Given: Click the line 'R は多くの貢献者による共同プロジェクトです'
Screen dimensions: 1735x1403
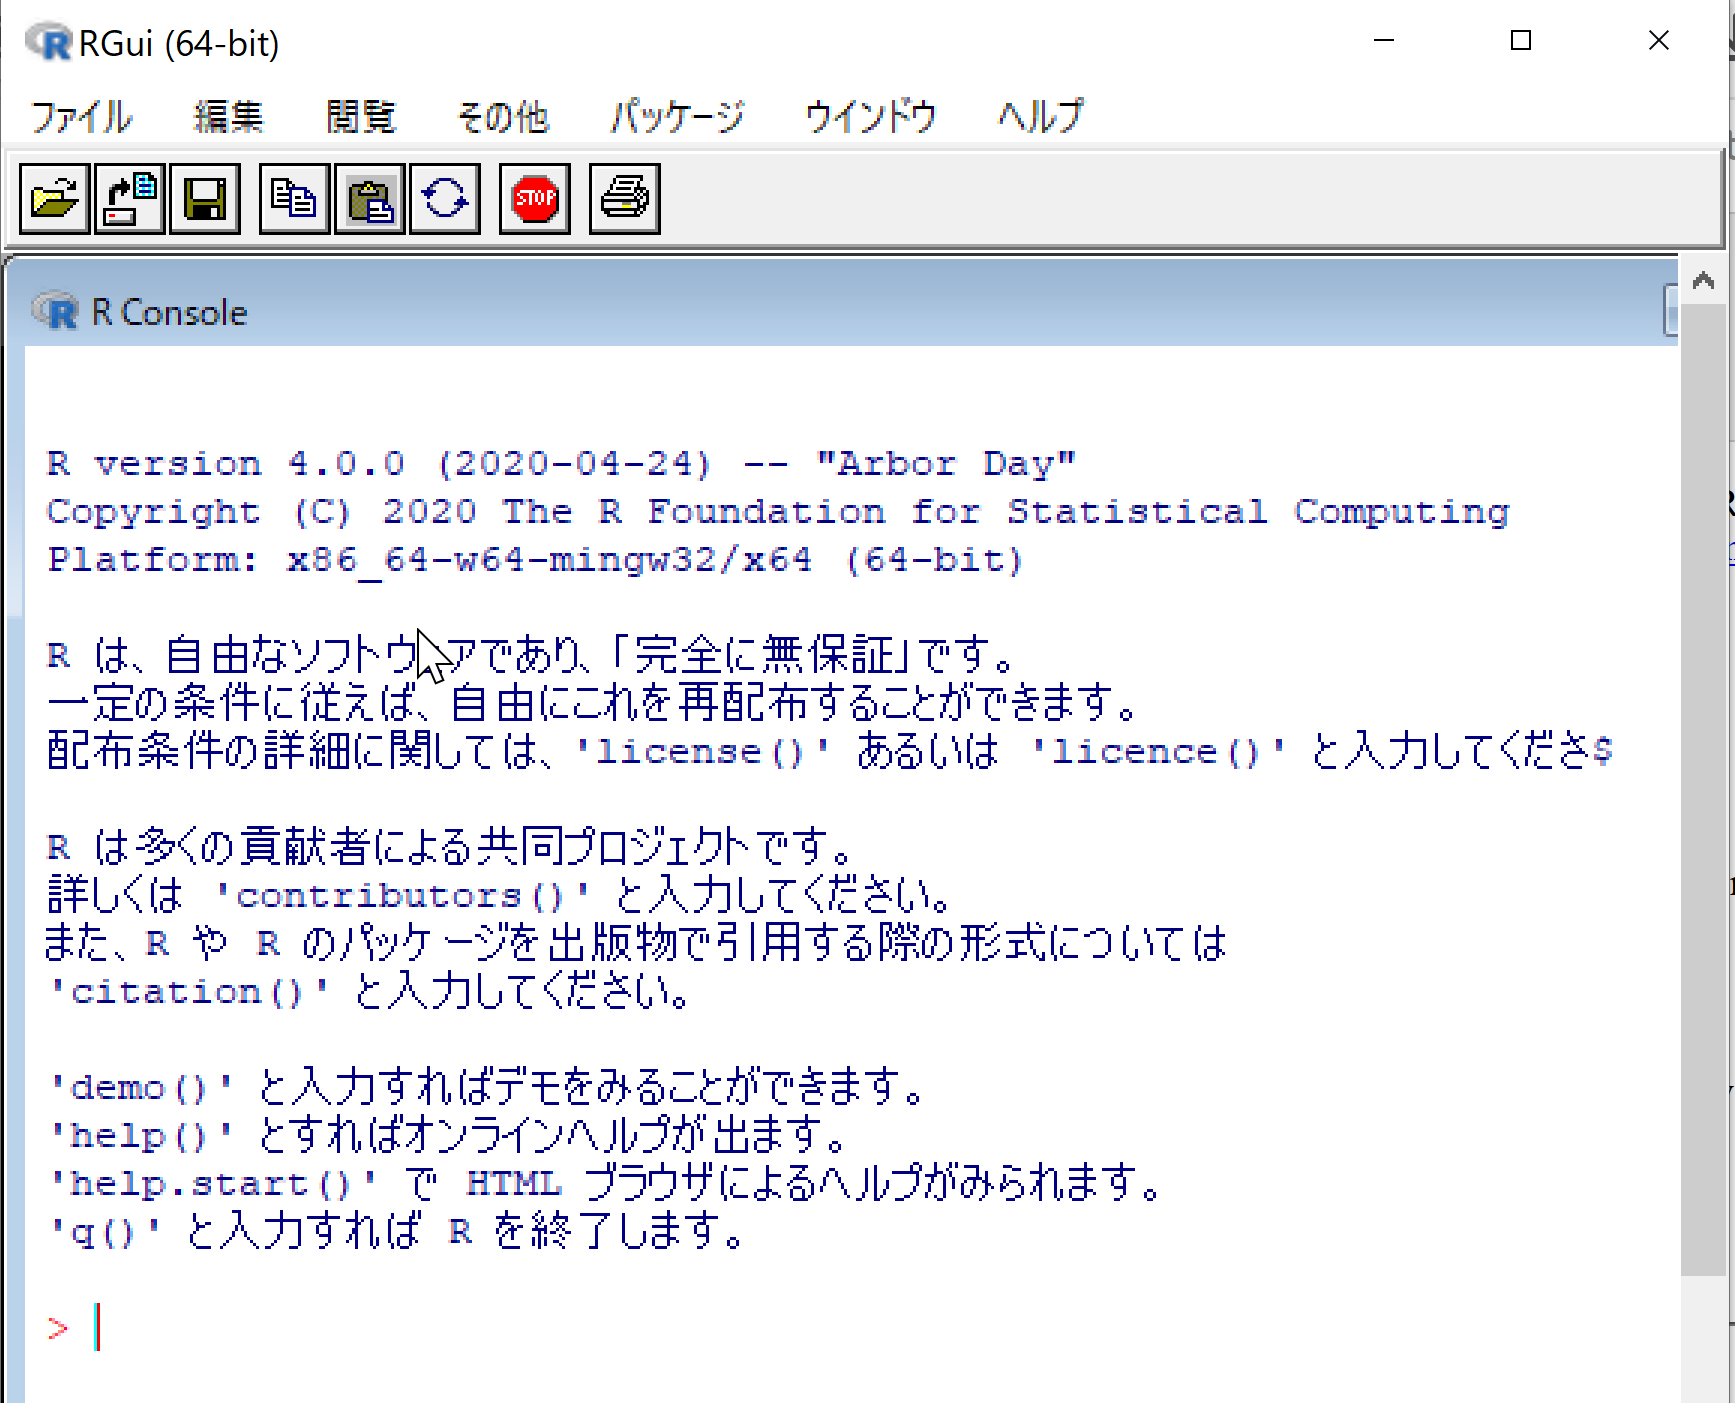Looking at the screenshot, I should (x=449, y=847).
